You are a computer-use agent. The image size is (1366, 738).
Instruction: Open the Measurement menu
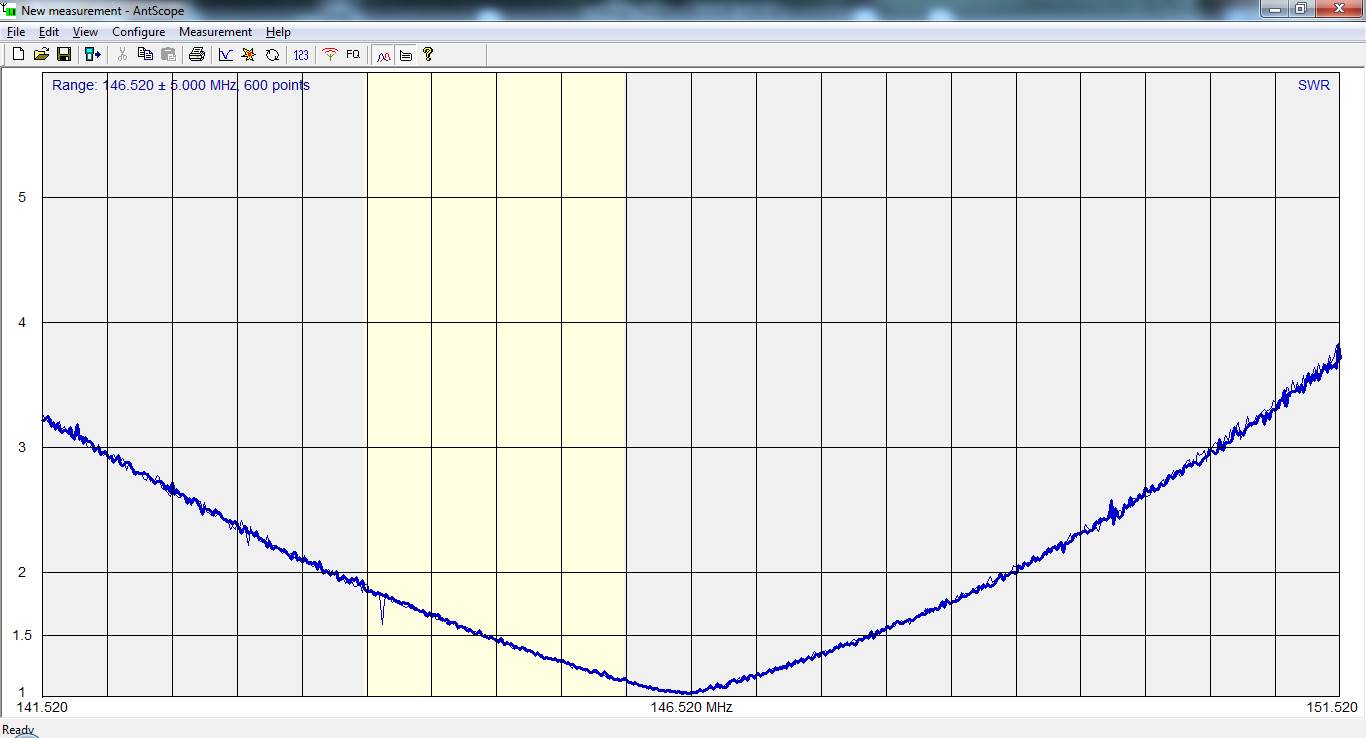pos(215,32)
